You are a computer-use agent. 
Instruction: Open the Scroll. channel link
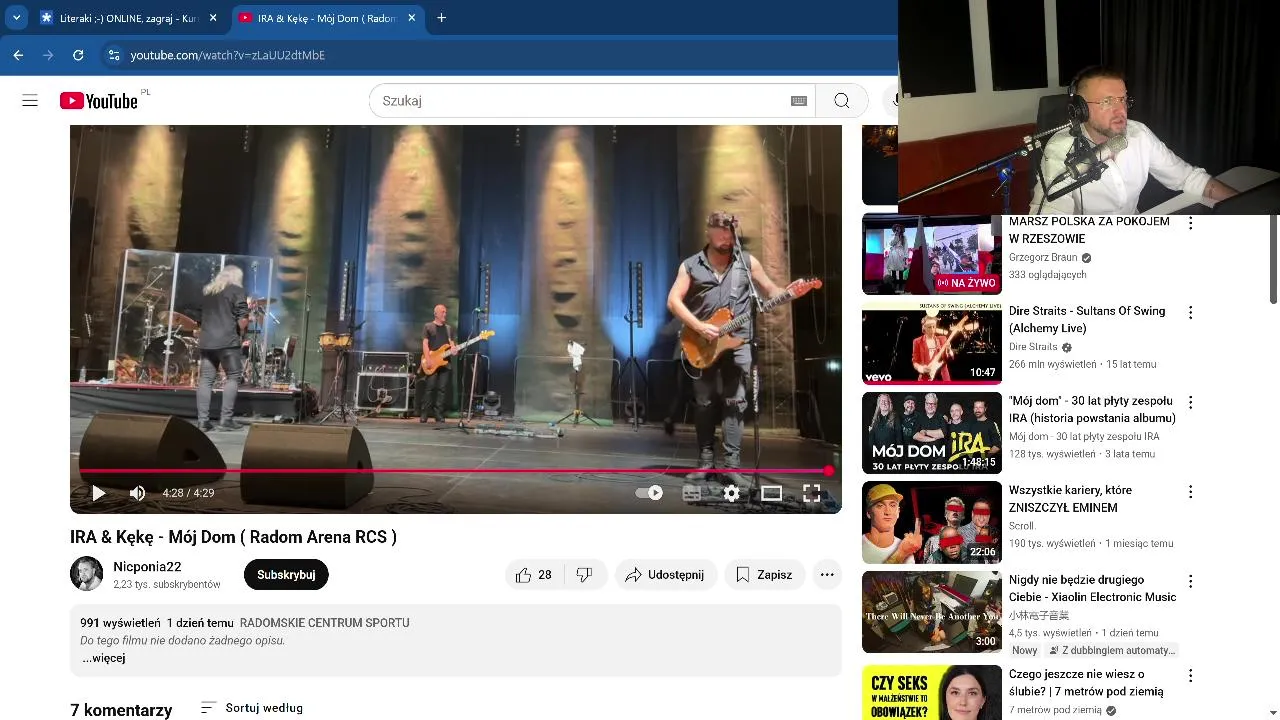[1023, 526]
